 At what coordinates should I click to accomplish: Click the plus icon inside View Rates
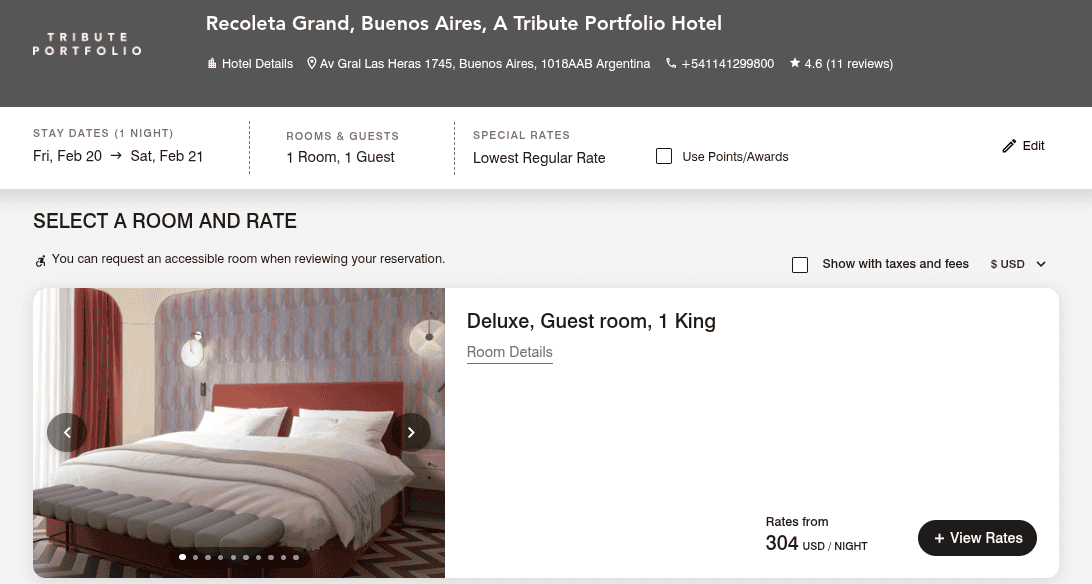[938, 538]
